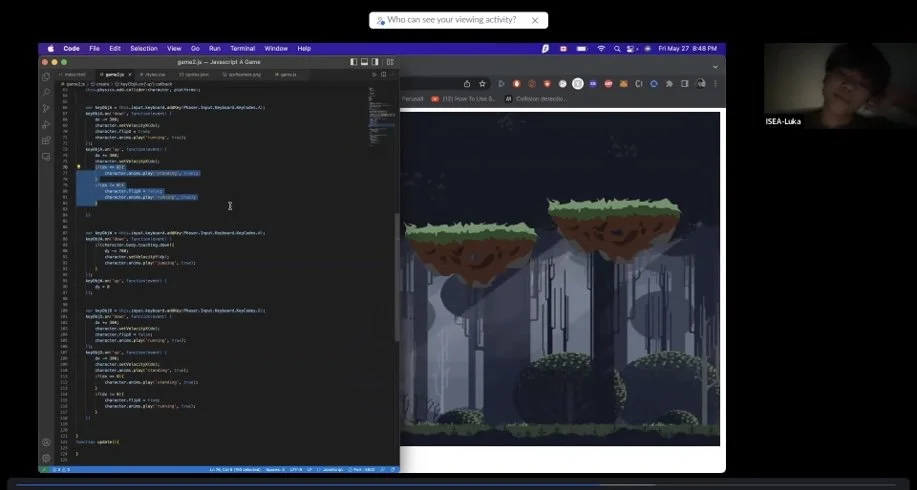The image size is (917, 490).
Task: Open the Terminal menu
Action: [x=242, y=49]
